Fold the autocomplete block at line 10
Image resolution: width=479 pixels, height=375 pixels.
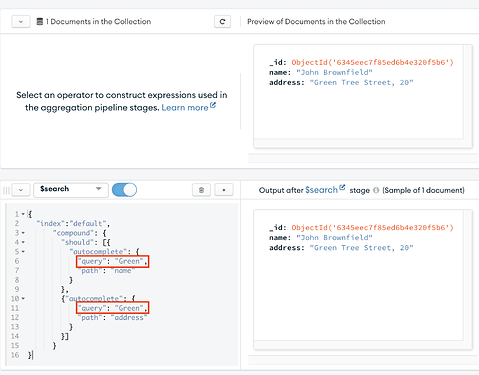point(23,299)
